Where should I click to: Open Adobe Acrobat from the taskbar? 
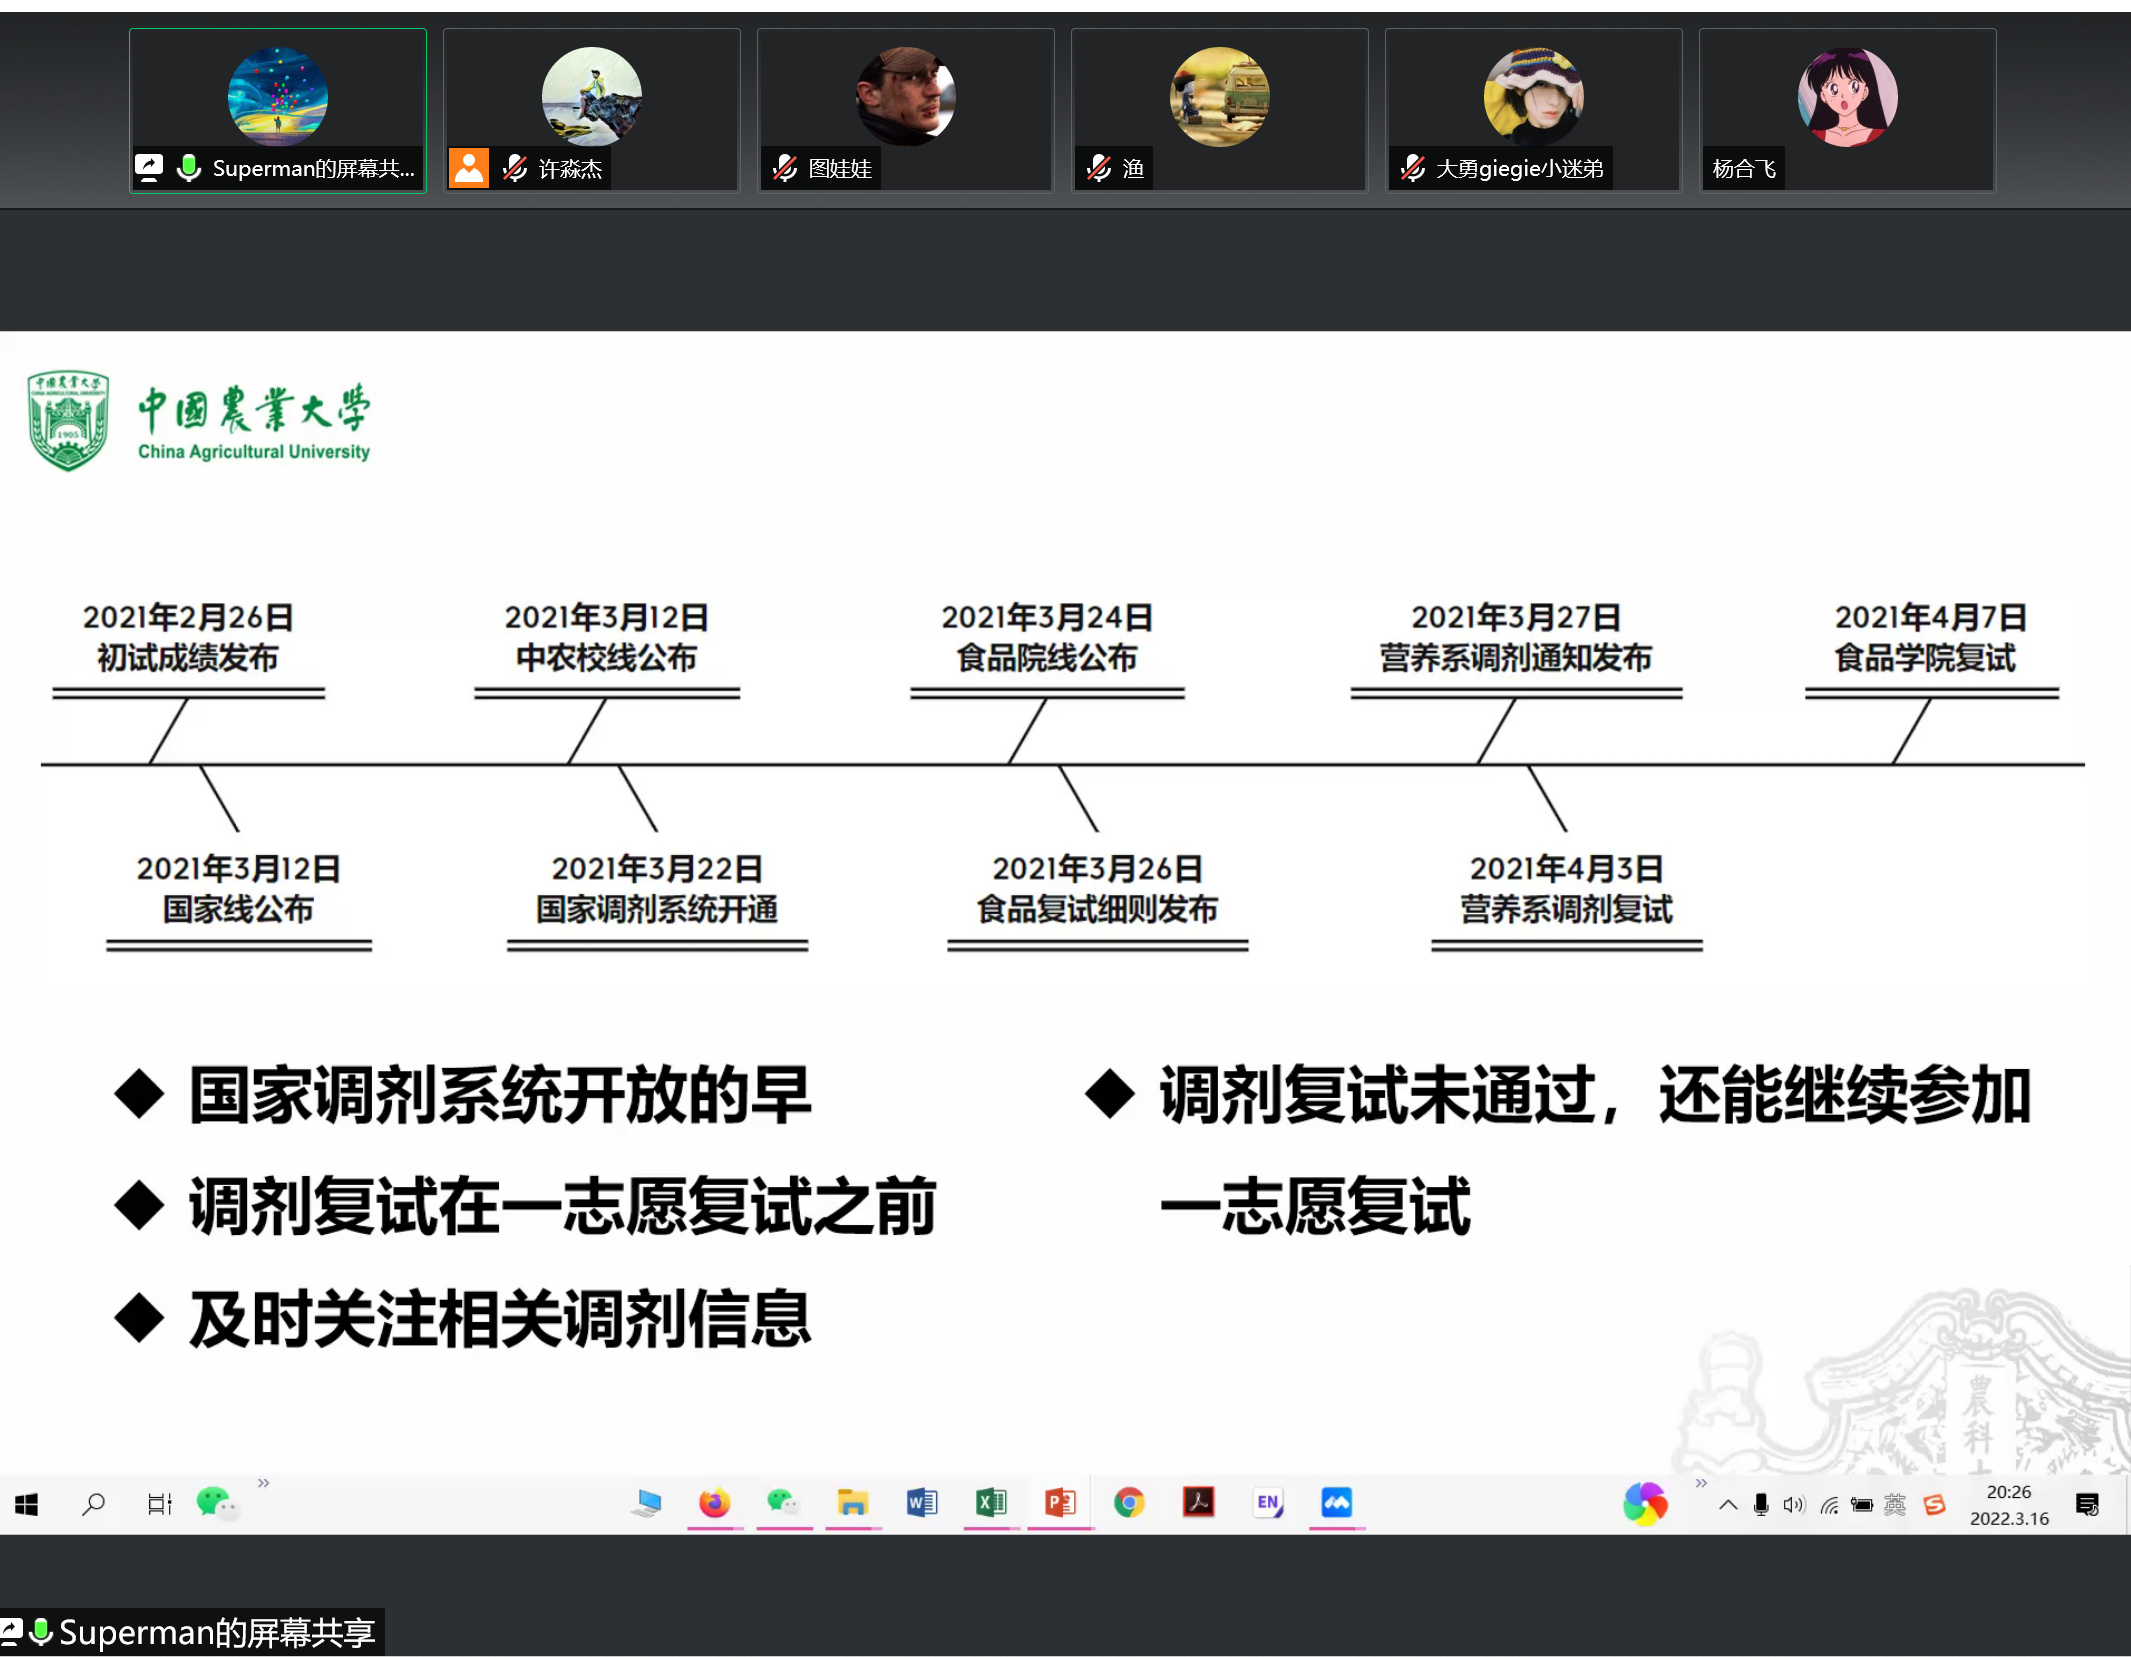click(x=1198, y=1503)
